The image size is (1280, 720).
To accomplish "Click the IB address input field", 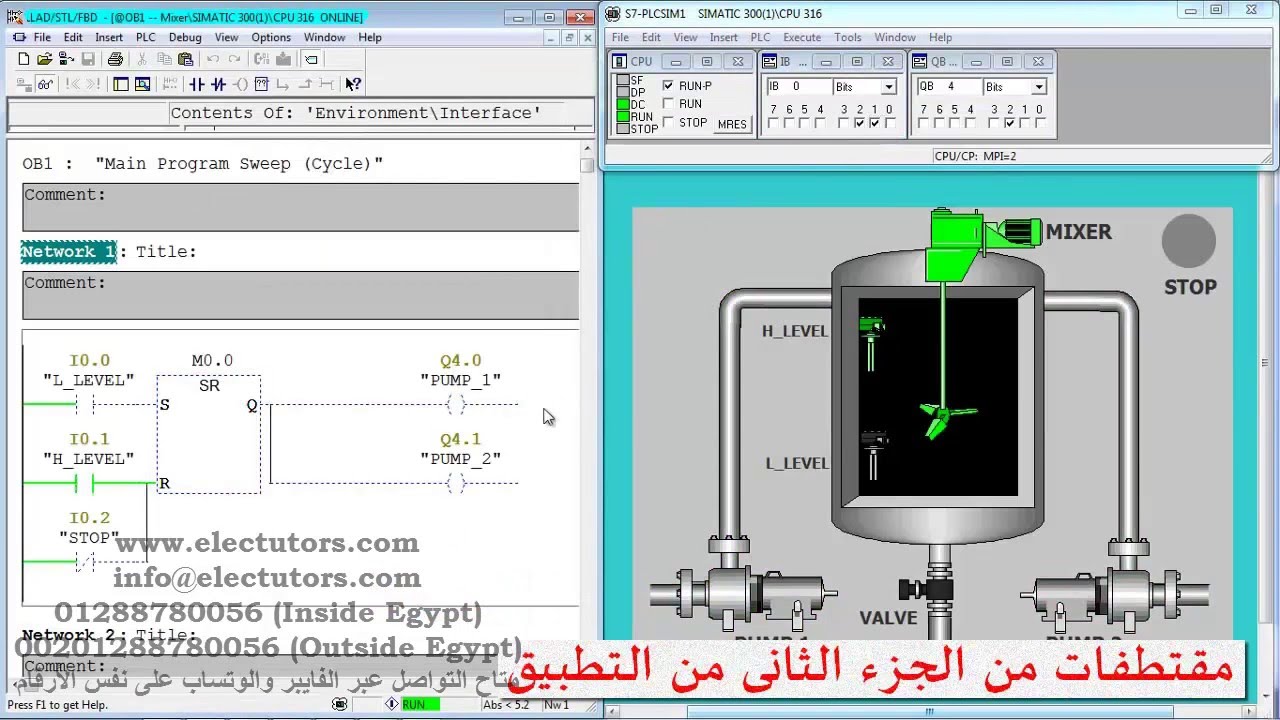I will 801,87.
